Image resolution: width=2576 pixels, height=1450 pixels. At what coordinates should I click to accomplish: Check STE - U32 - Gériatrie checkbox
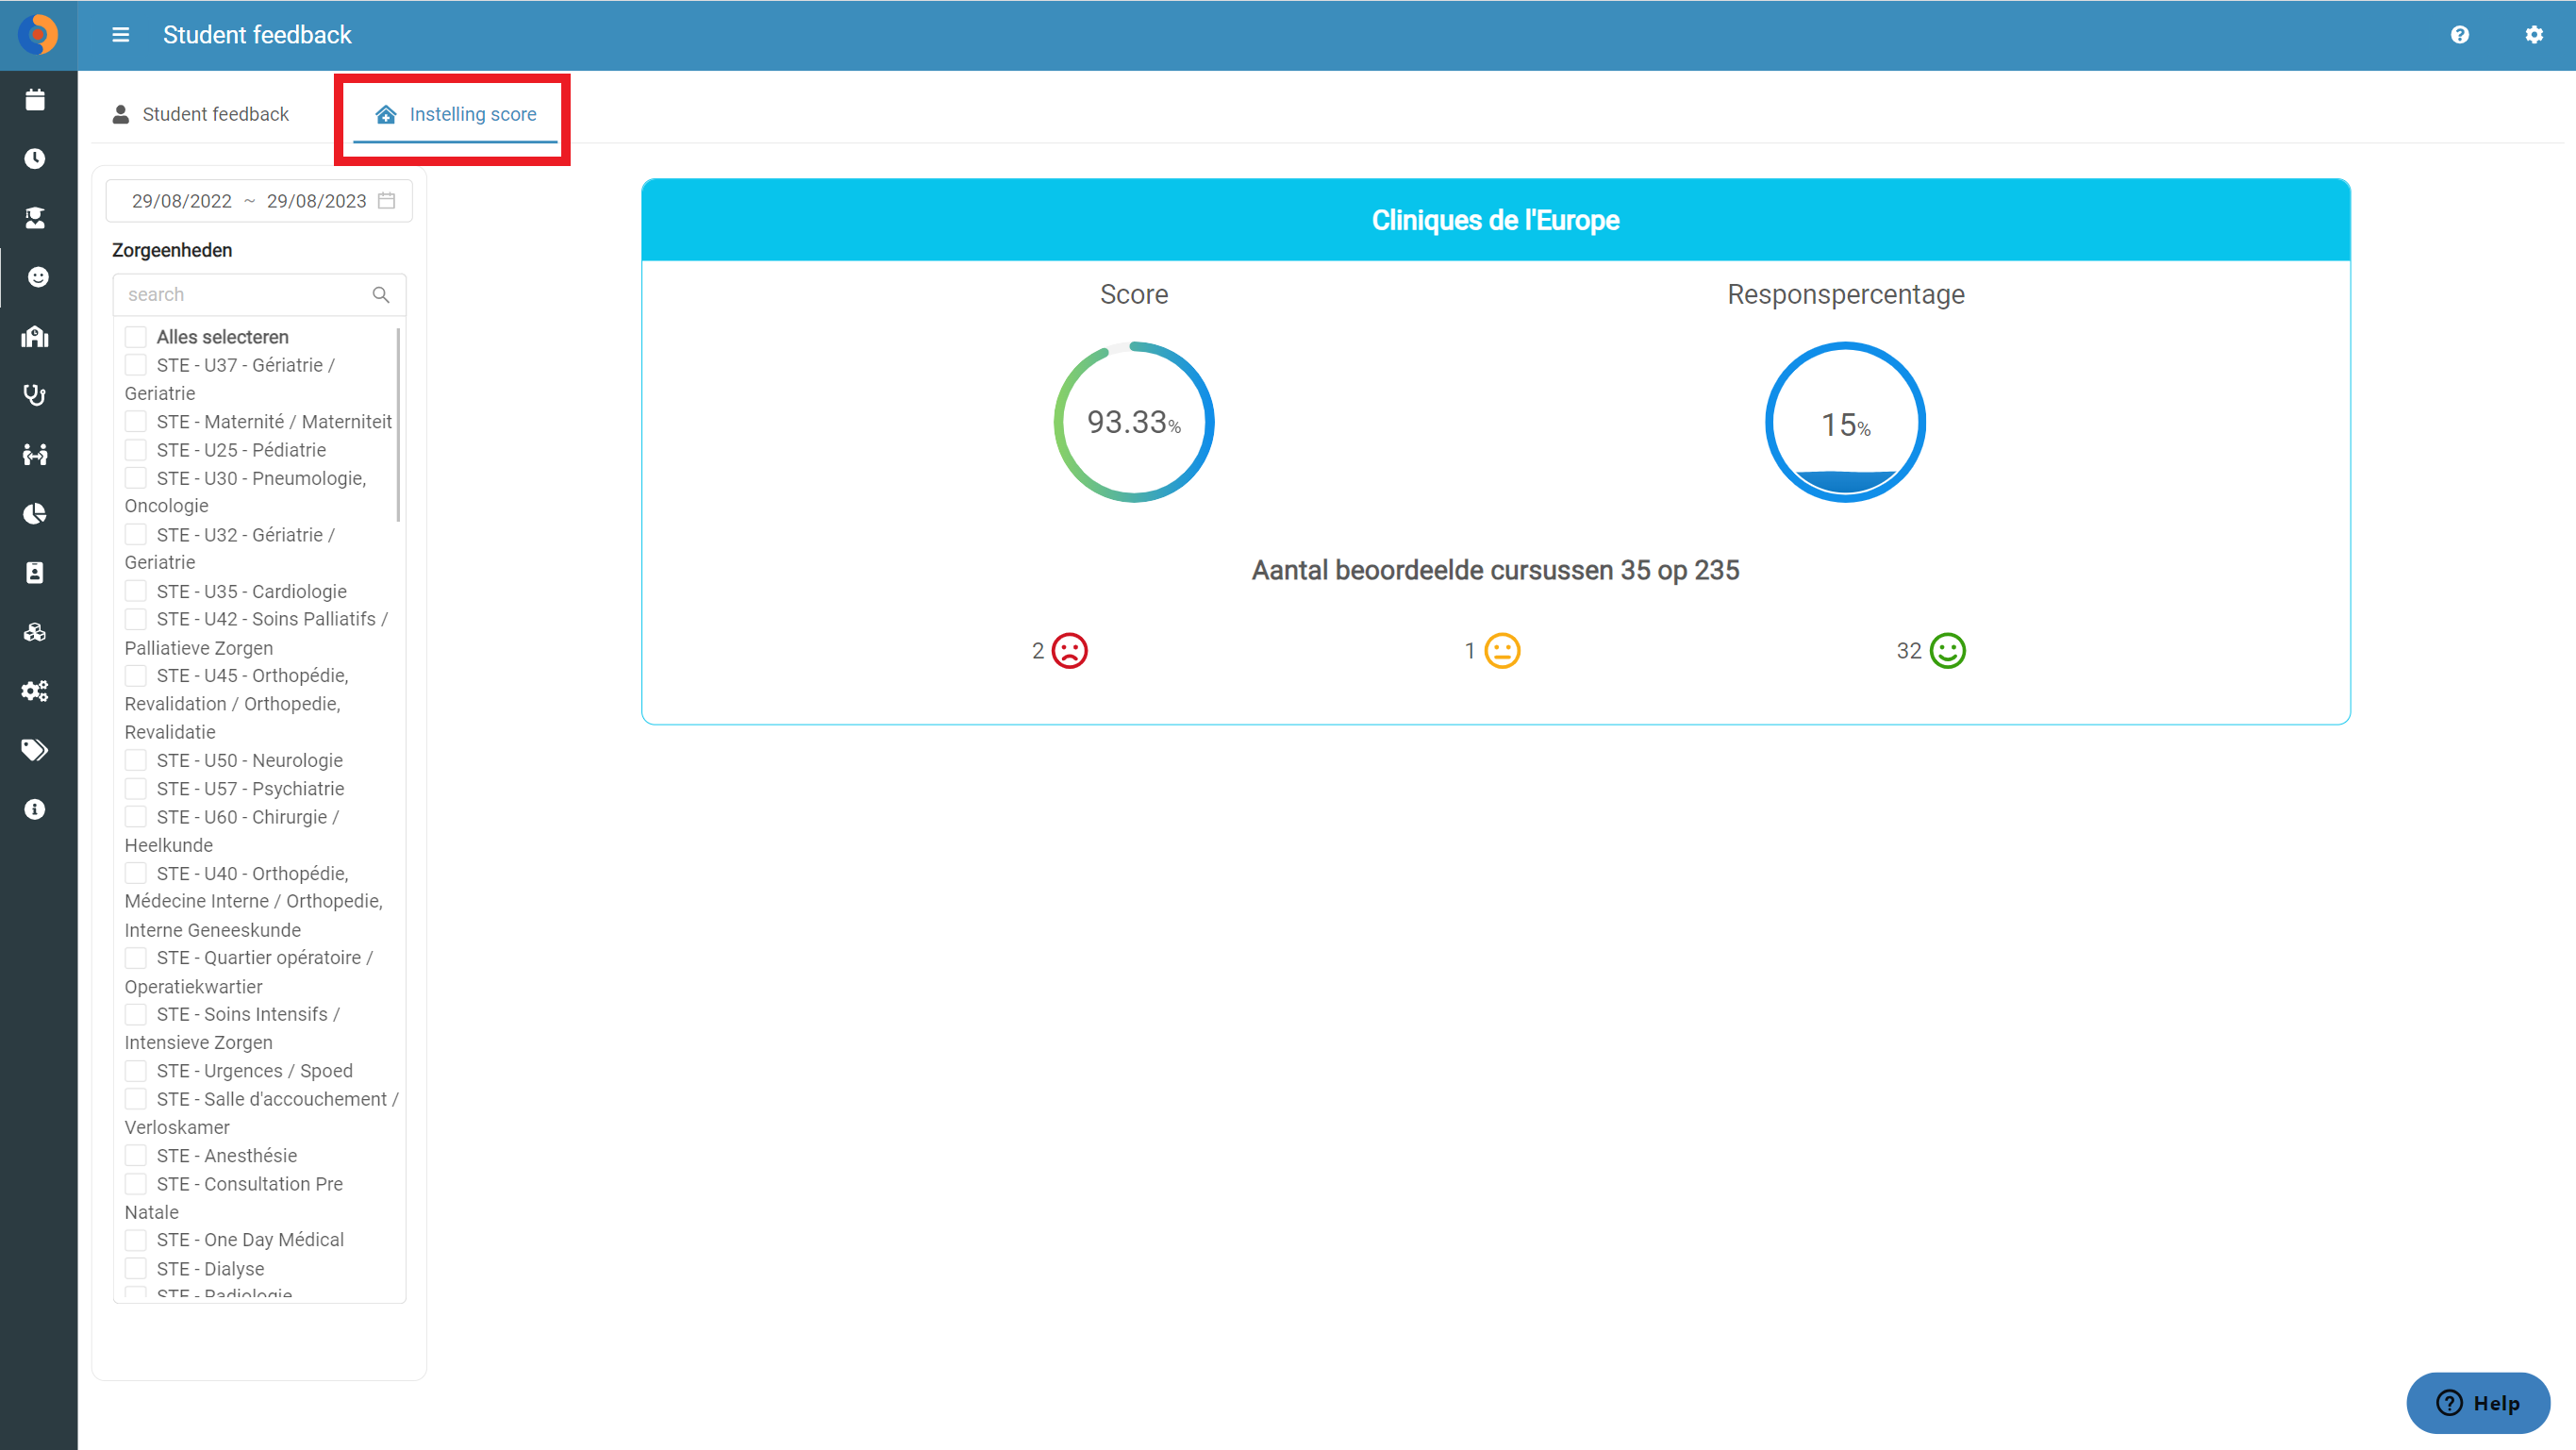tap(136, 535)
